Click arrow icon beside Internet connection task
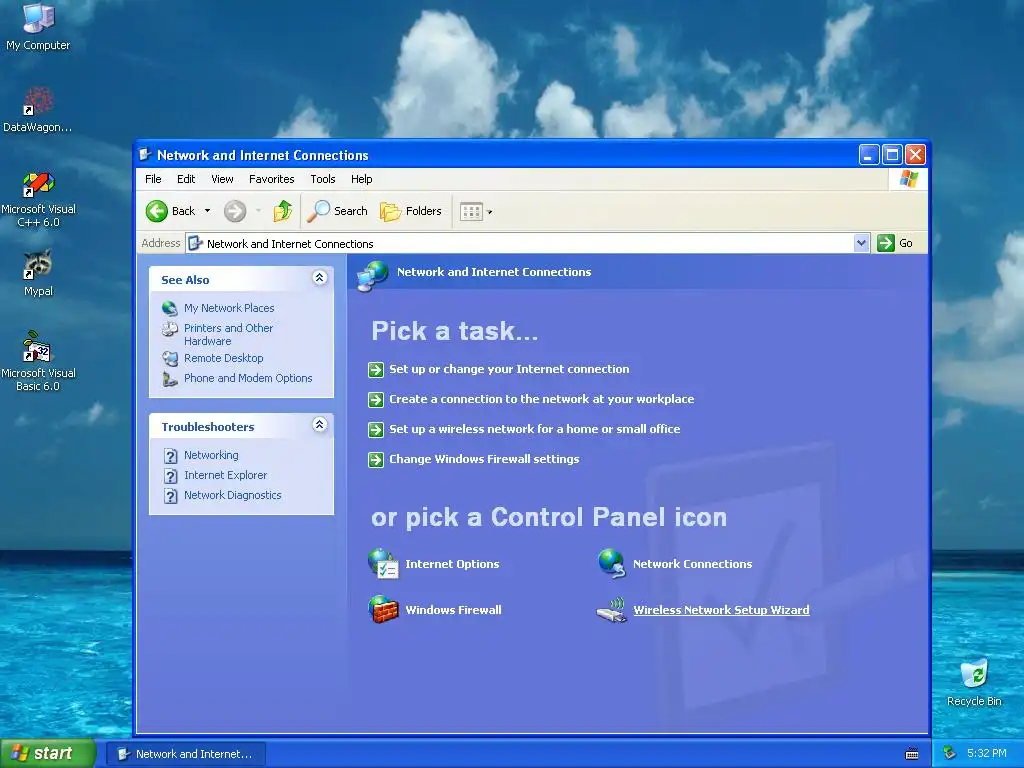Viewport: 1024px width, 768px height. (x=376, y=370)
